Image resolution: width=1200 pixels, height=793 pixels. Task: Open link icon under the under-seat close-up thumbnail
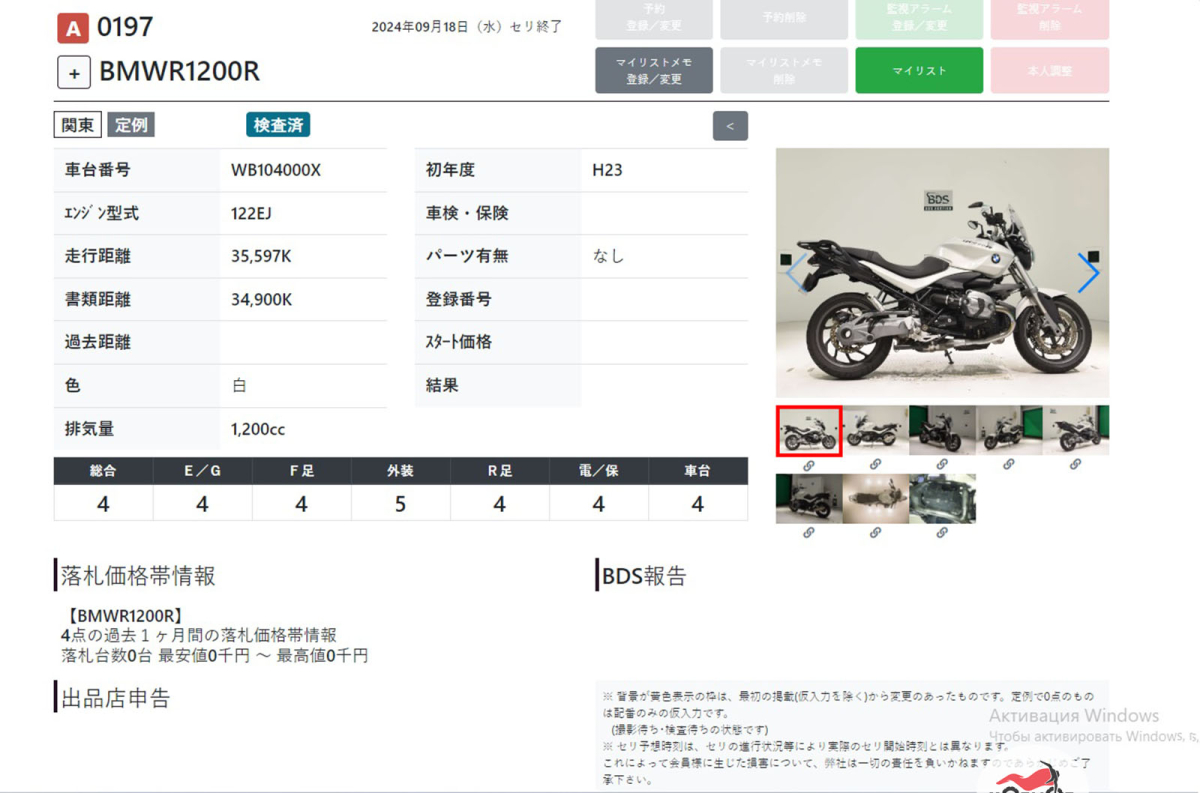coord(942,533)
